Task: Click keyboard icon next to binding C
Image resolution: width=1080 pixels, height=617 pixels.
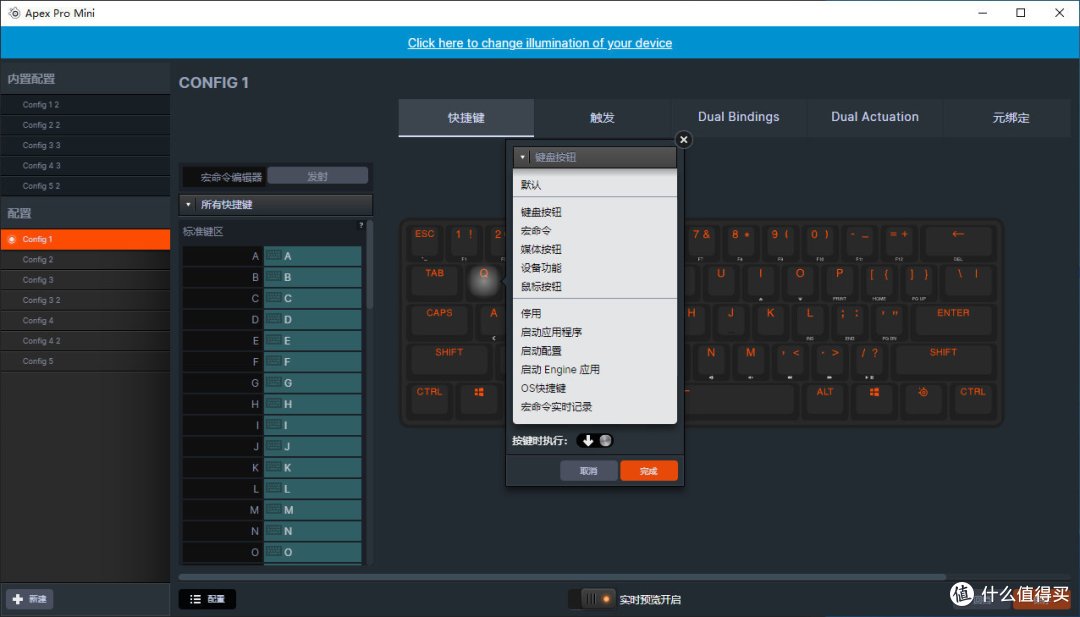Action: (x=273, y=298)
